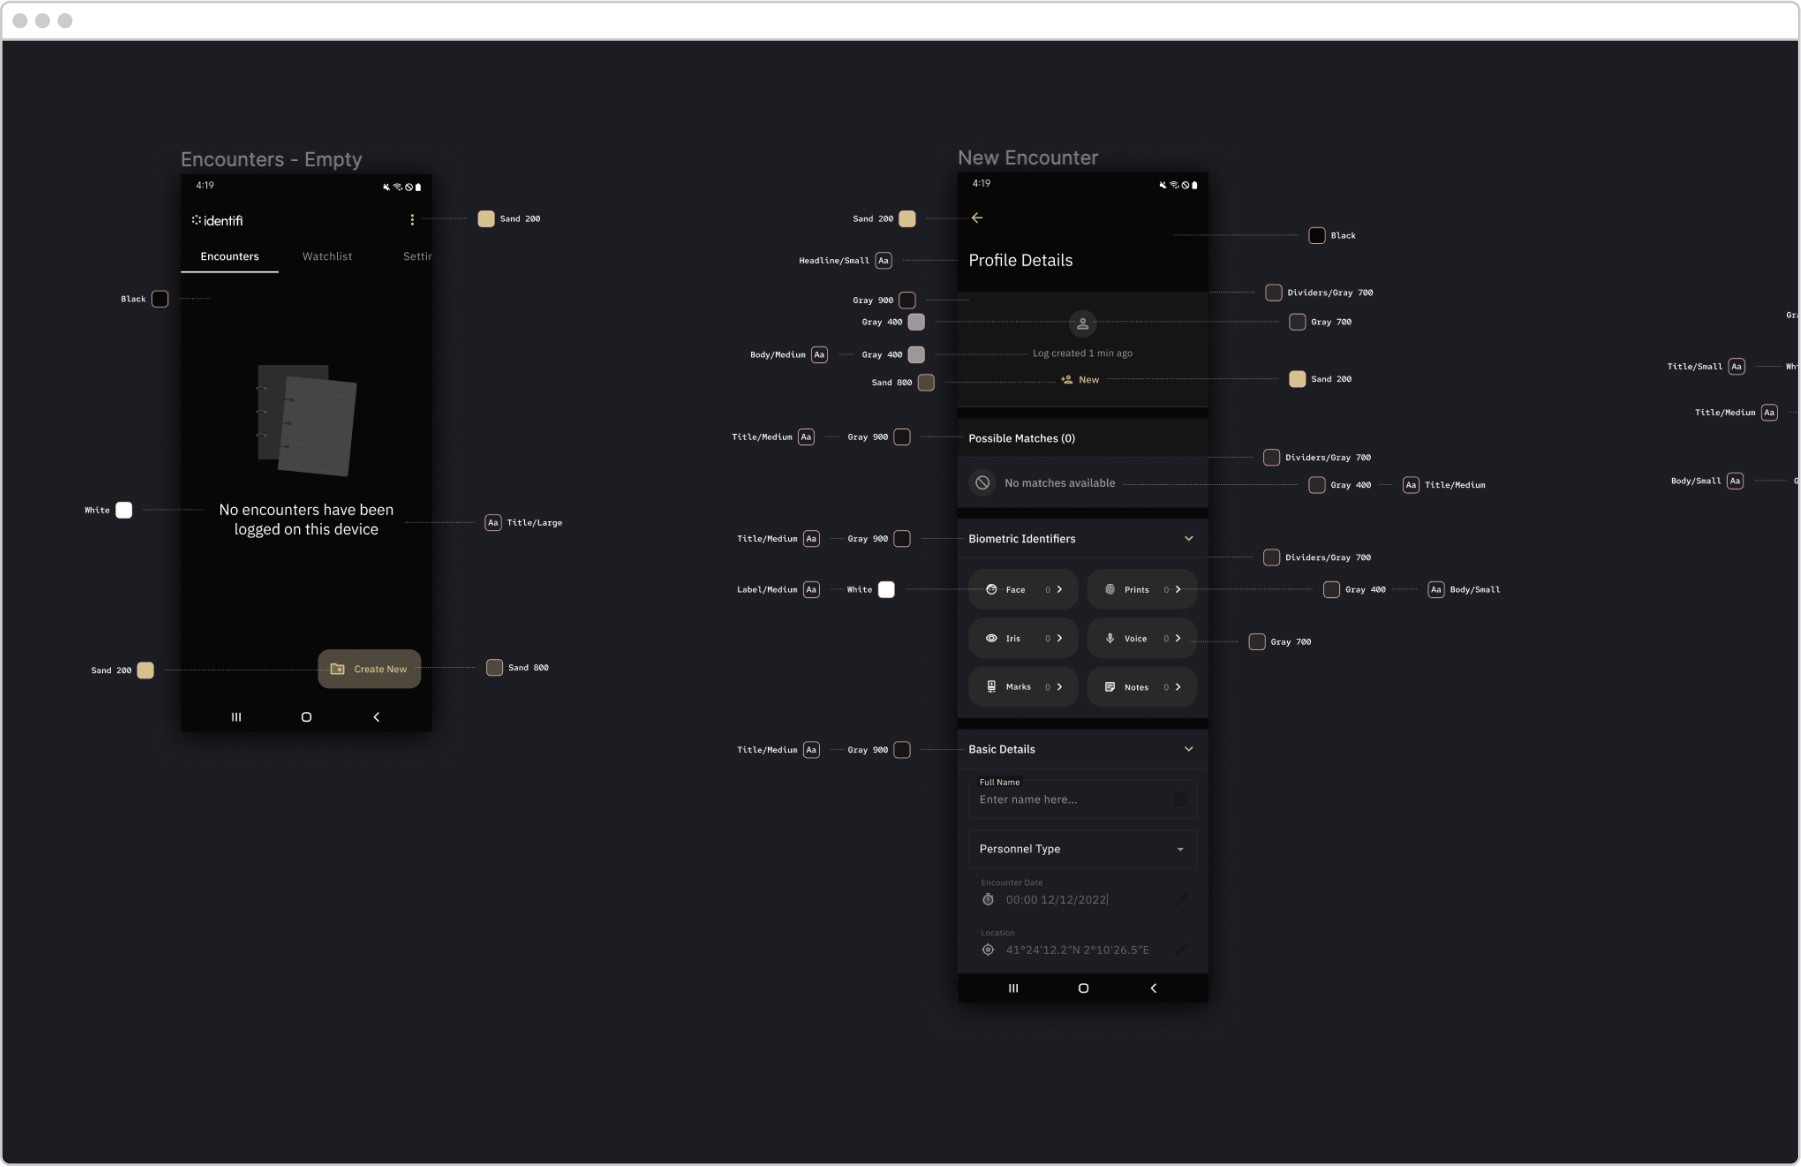The height and width of the screenshot is (1167, 1801).
Task: Click the Full Name input field
Action: [x=1082, y=799]
